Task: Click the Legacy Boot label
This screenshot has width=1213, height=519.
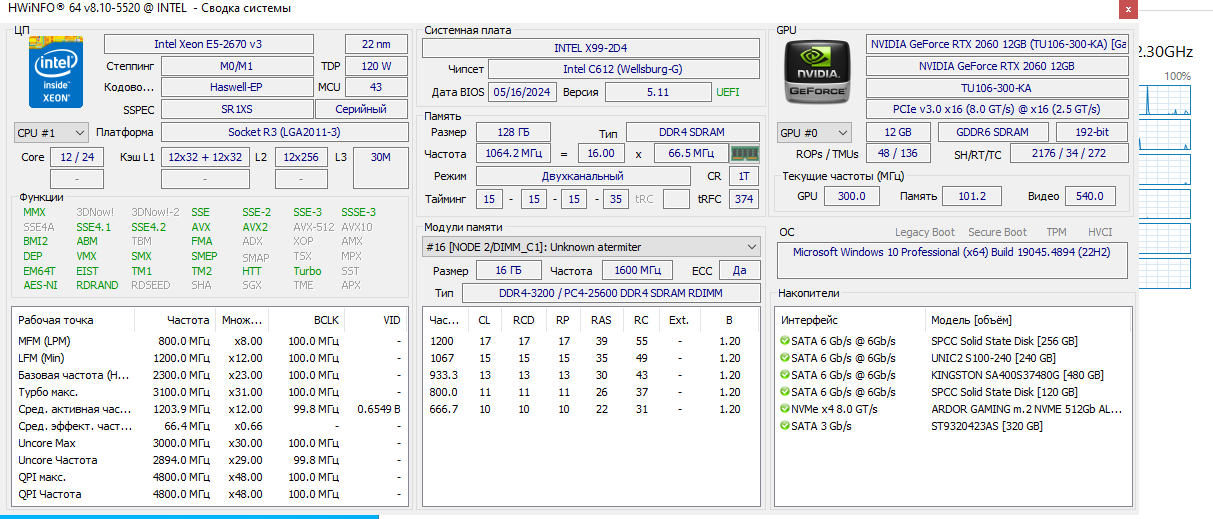Action: 925,232
